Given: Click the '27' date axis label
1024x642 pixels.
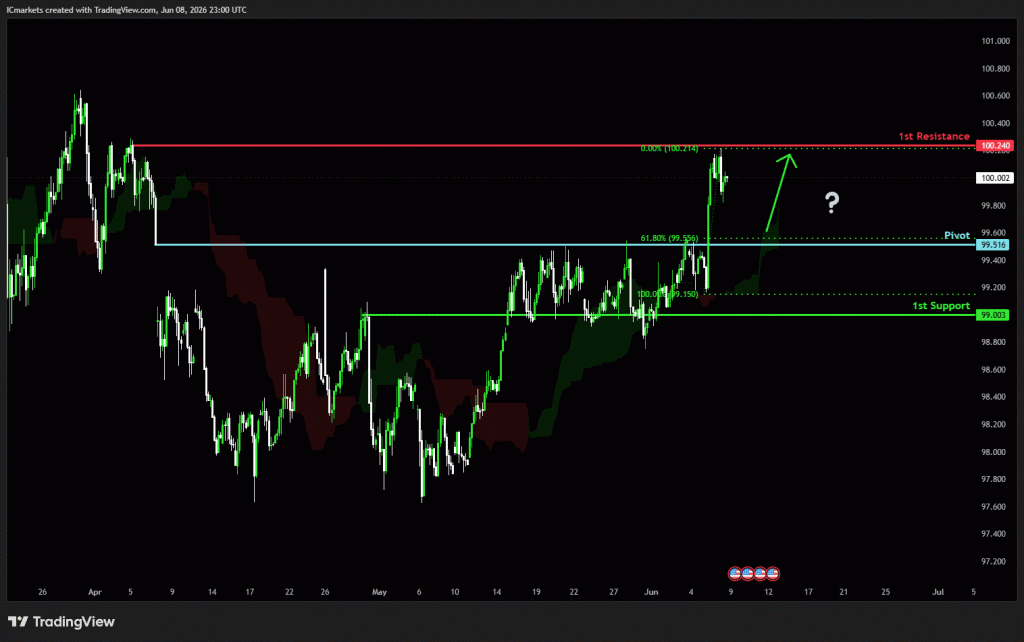Looking at the screenshot, I should (x=614, y=592).
